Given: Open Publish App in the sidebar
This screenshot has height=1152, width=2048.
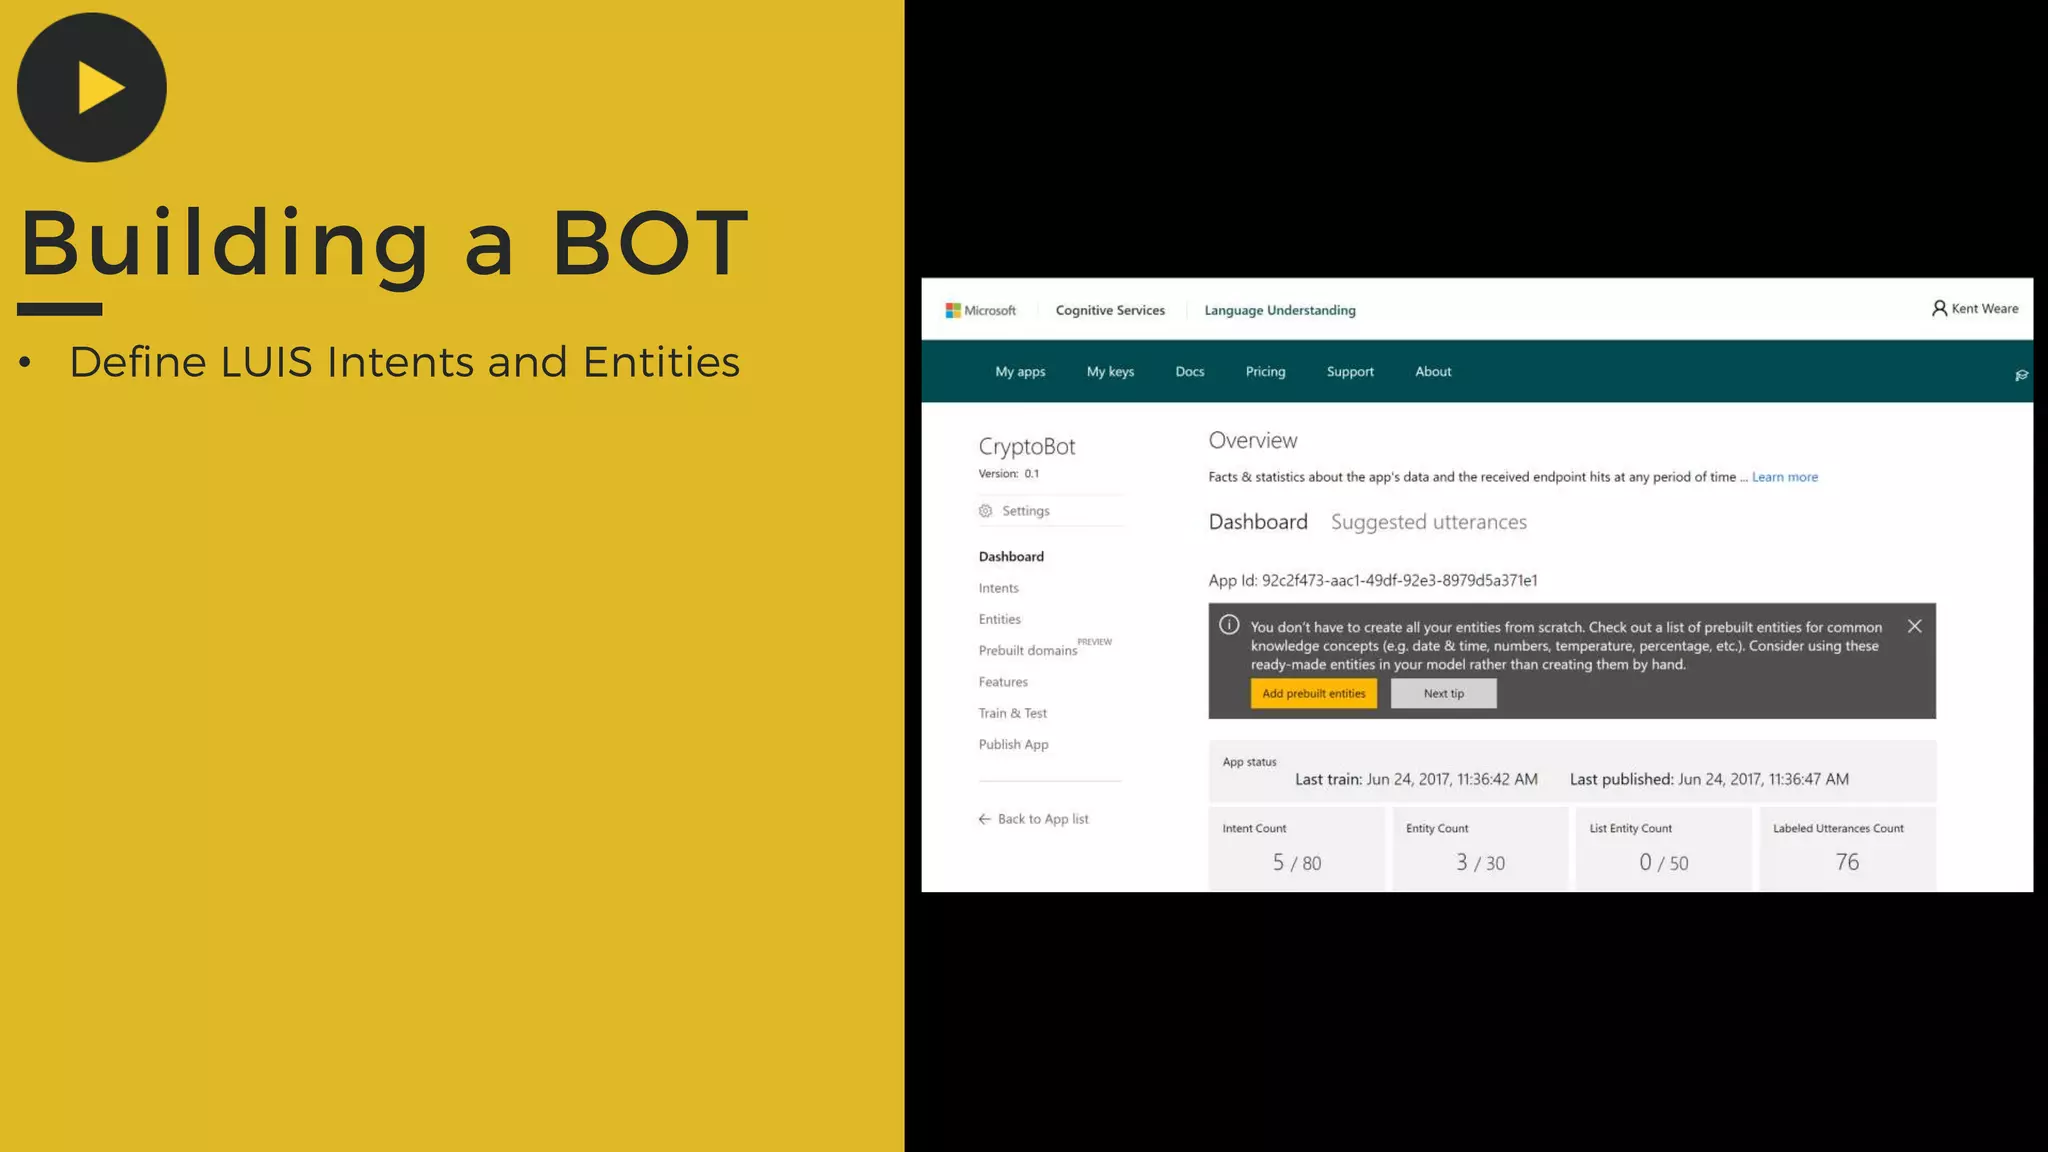Looking at the screenshot, I should pos(1013,744).
